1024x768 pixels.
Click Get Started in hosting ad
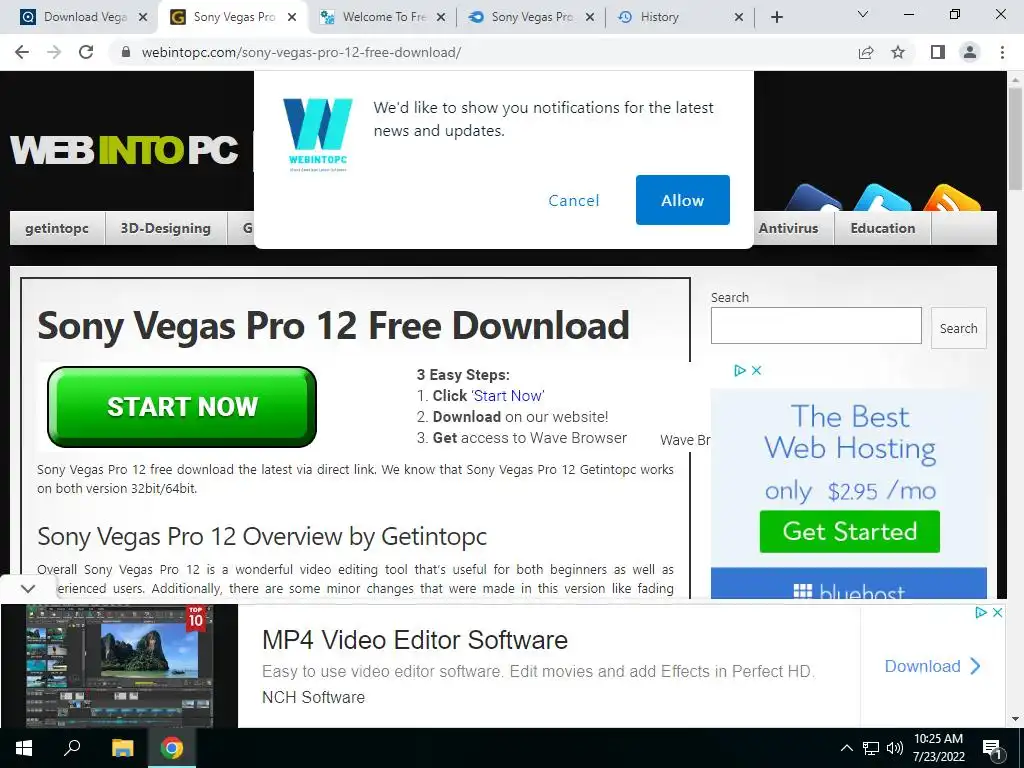(850, 532)
